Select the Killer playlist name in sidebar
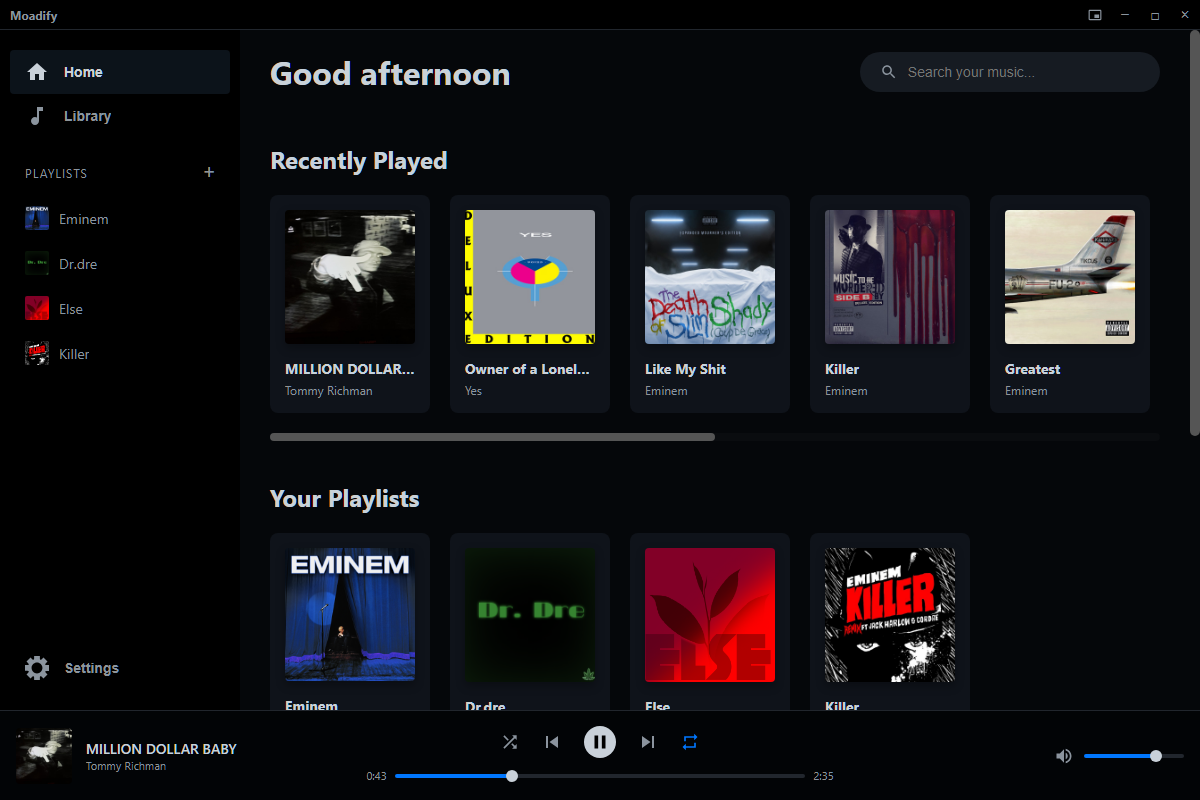Image resolution: width=1200 pixels, height=800 pixels. [x=74, y=354]
